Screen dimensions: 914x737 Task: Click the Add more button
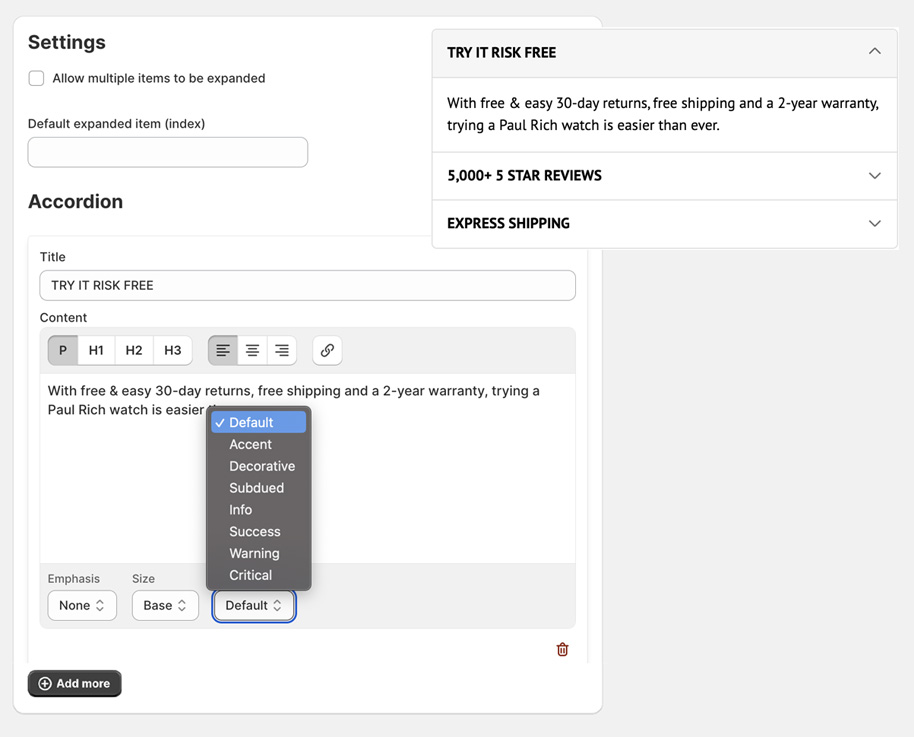pyautogui.click(x=74, y=683)
